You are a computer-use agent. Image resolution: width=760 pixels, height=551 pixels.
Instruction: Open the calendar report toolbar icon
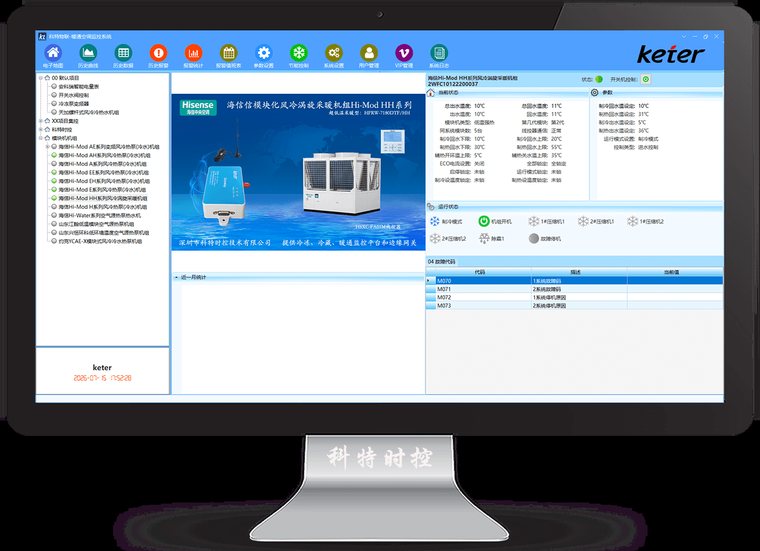tap(228, 52)
